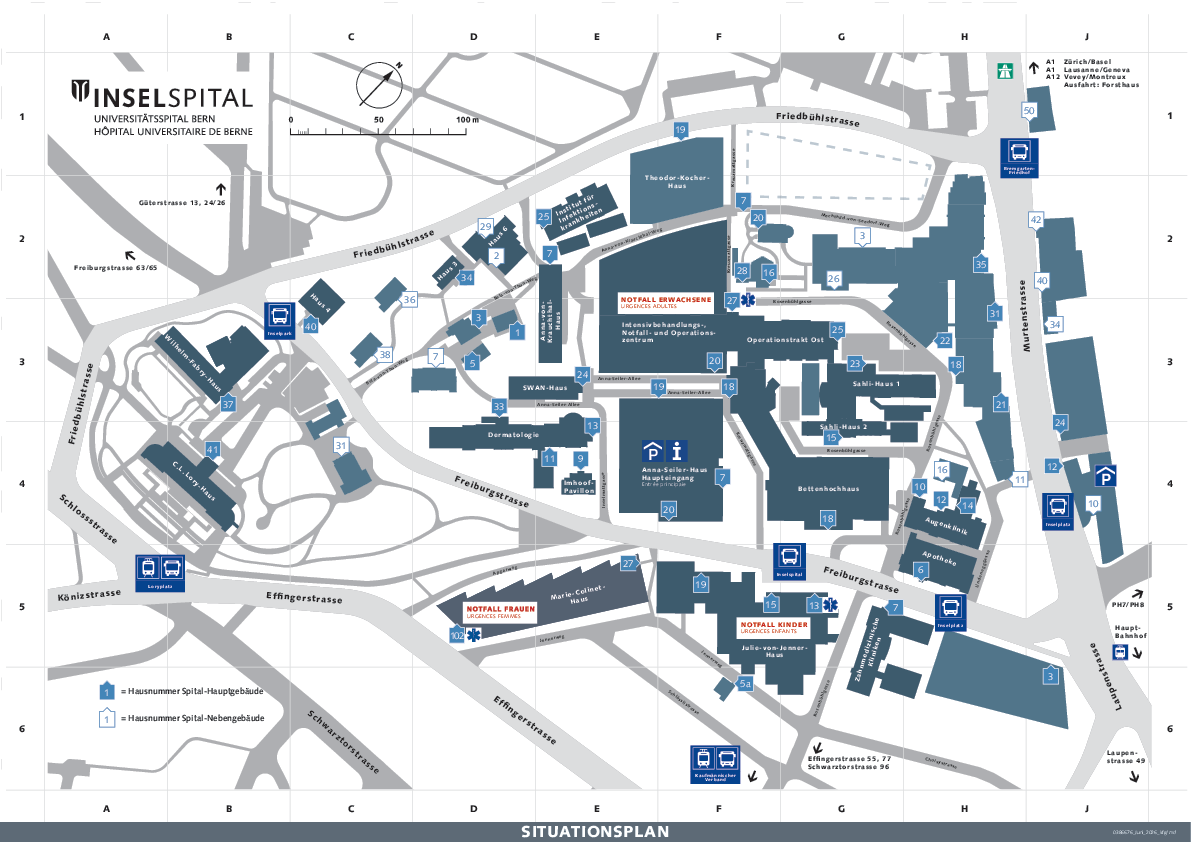
Task: Click the Inselspital bus stop icon on Freiburgstrasse
Action: [x=789, y=562]
